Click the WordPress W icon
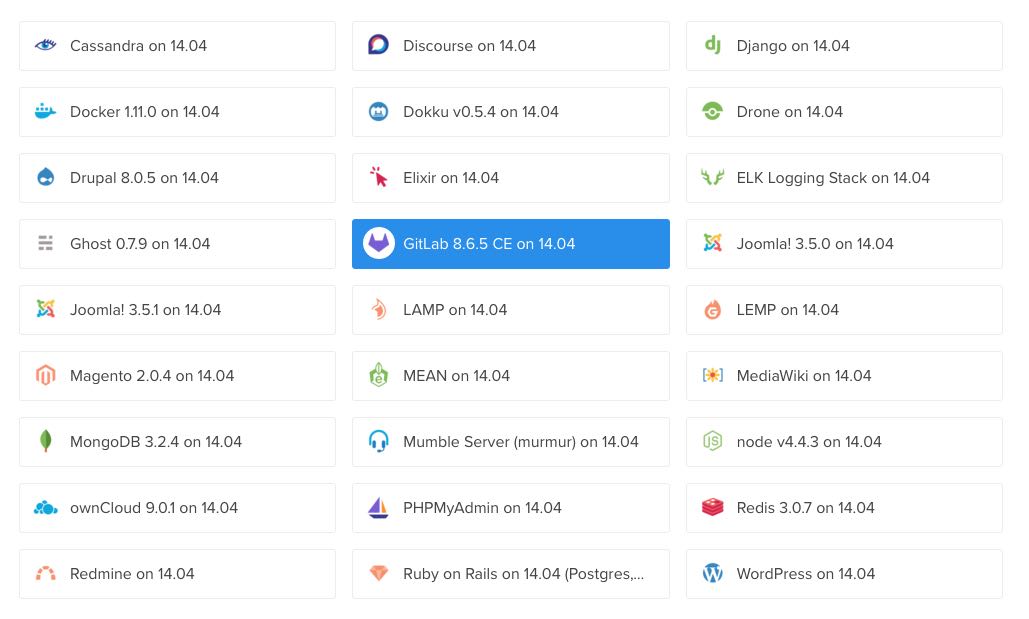Image resolution: width=1029 pixels, height=619 pixels. (712, 574)
